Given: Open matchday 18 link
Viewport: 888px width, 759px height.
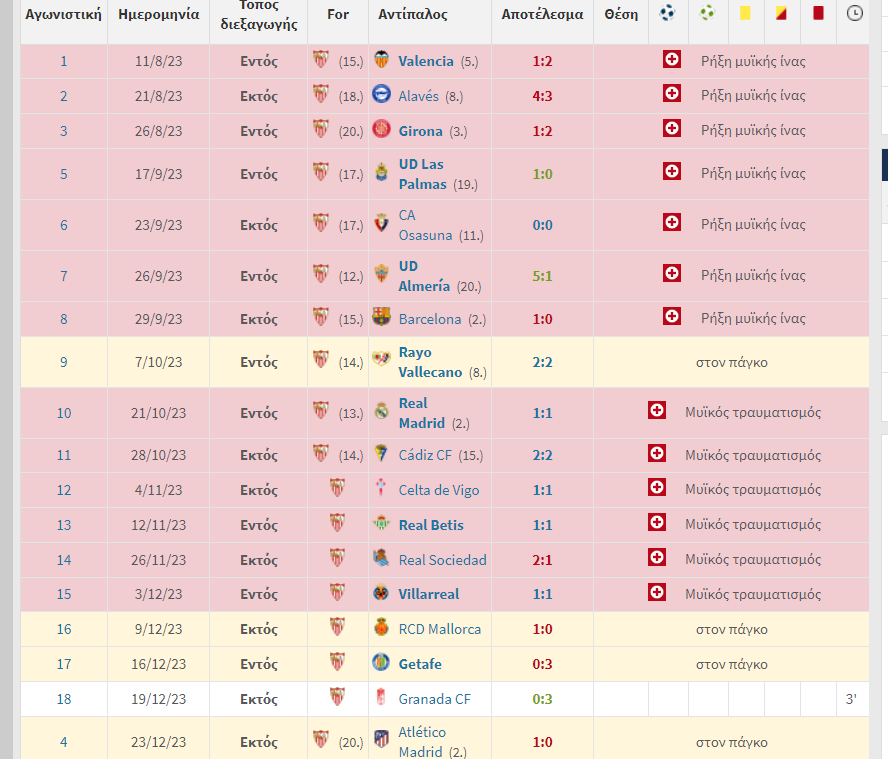Looking at the screenshot, I should tap(64, 699).
